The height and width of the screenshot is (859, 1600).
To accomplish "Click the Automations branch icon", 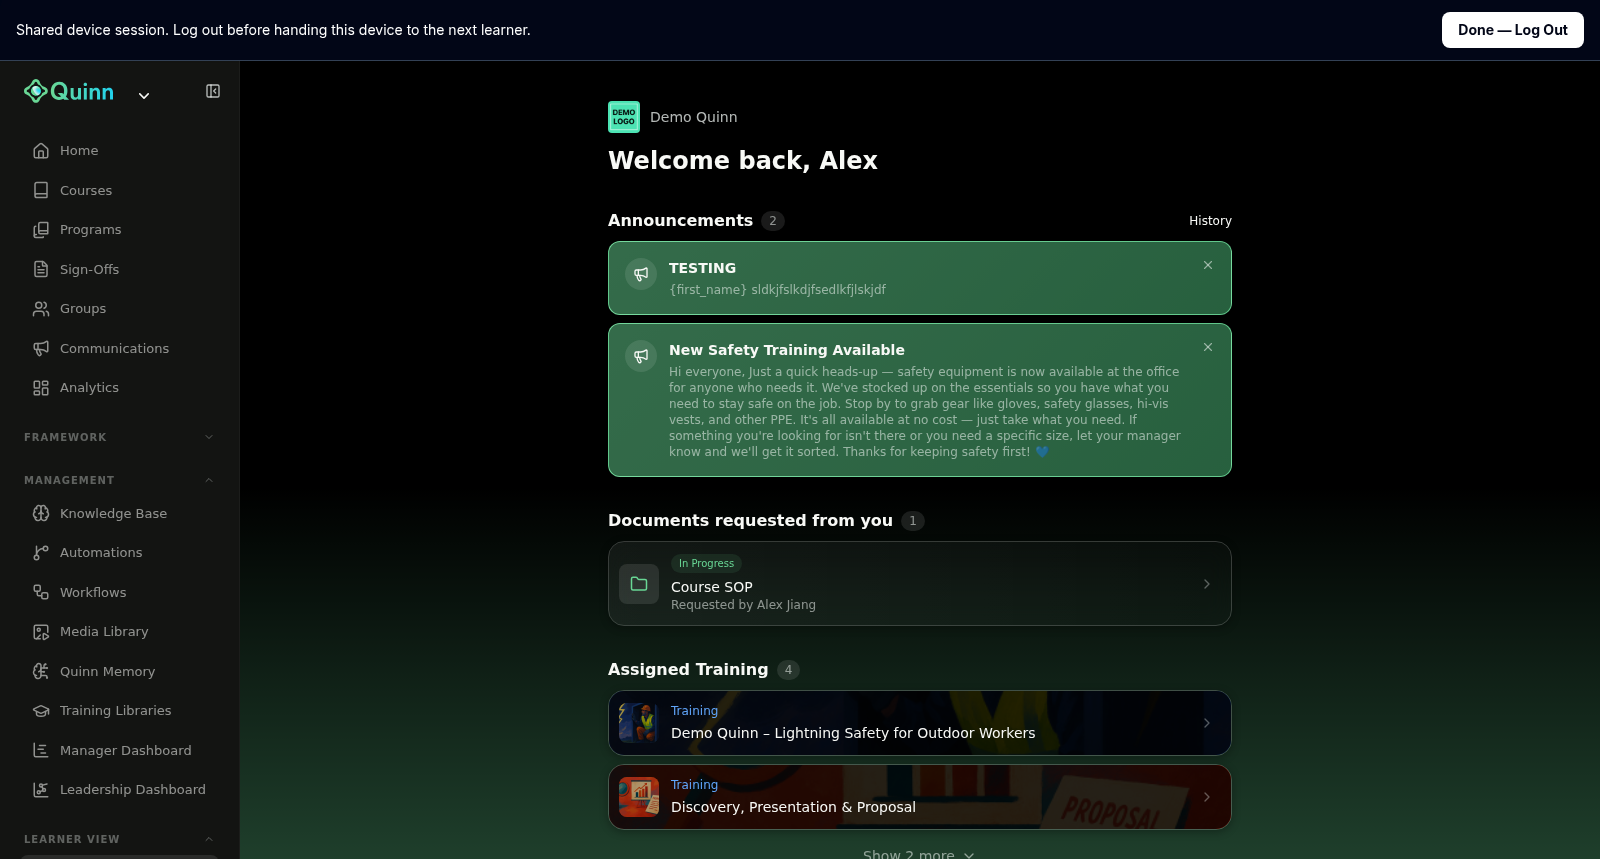I will click(41, 553).
